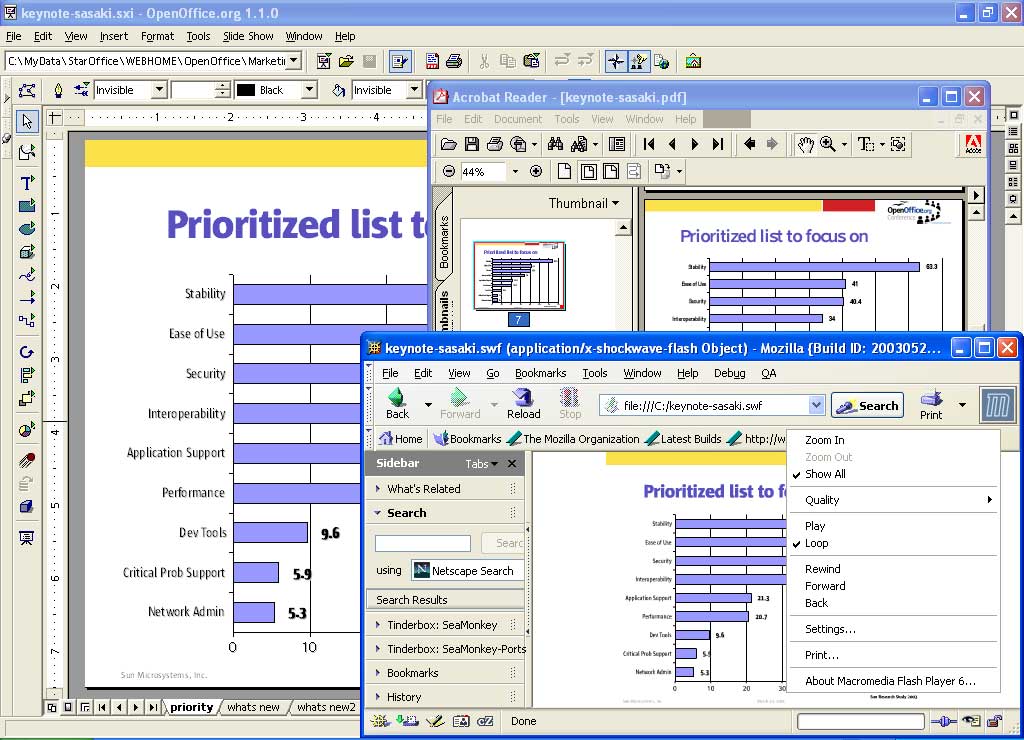Viewport: 1024px width, 740px height.
Task: Click the Back arrow in Mozilla toolbar
Action: click(397, 403)
